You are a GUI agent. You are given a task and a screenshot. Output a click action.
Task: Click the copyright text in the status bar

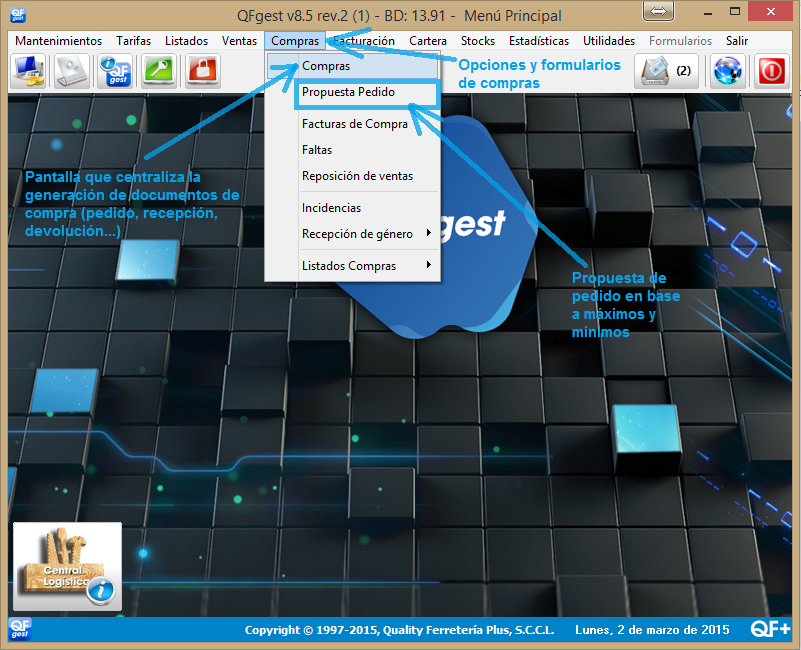(399, 630)
